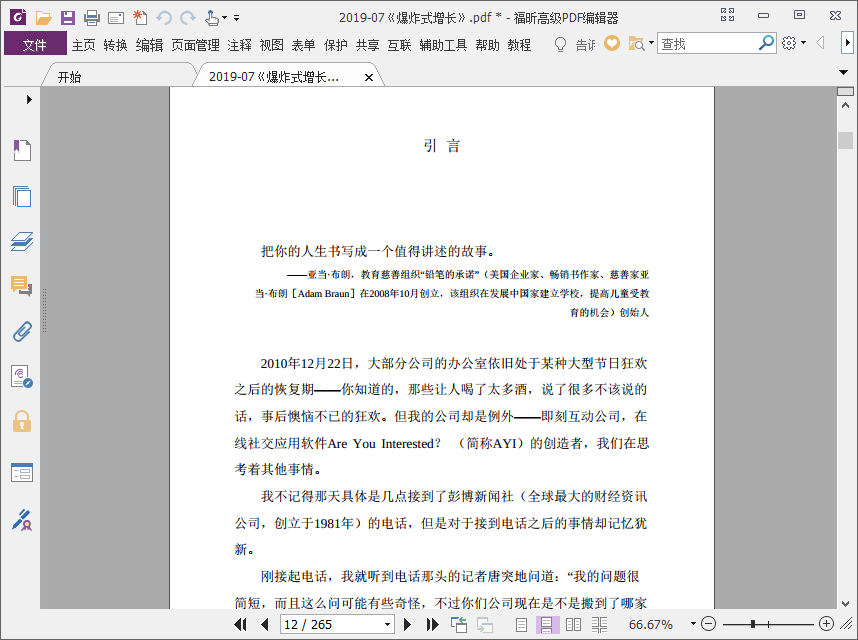
Task: Open the digital signatures panel
Action: click(x=22, y=377)
